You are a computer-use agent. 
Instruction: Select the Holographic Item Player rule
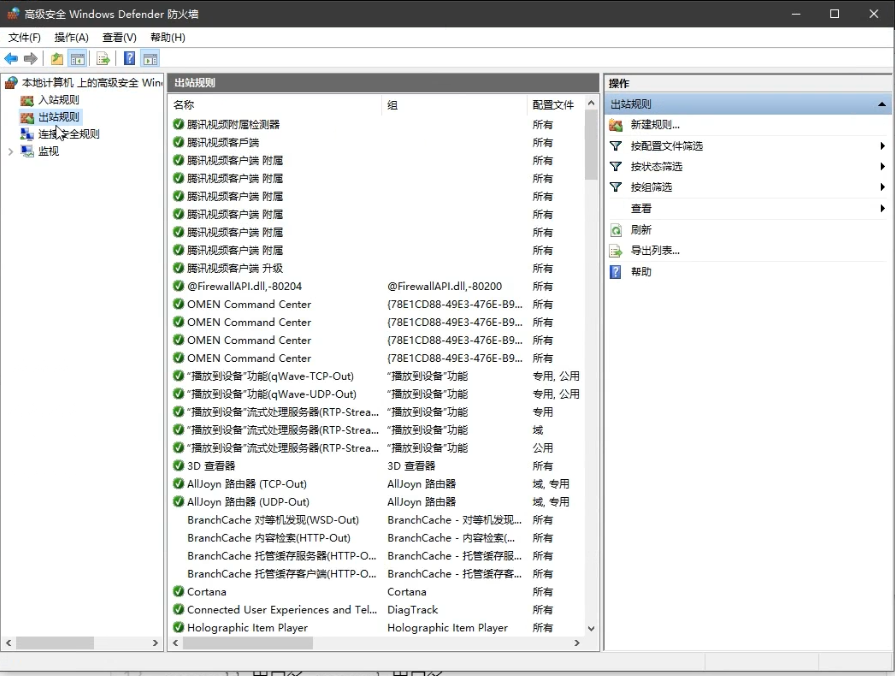pos(247,627)
